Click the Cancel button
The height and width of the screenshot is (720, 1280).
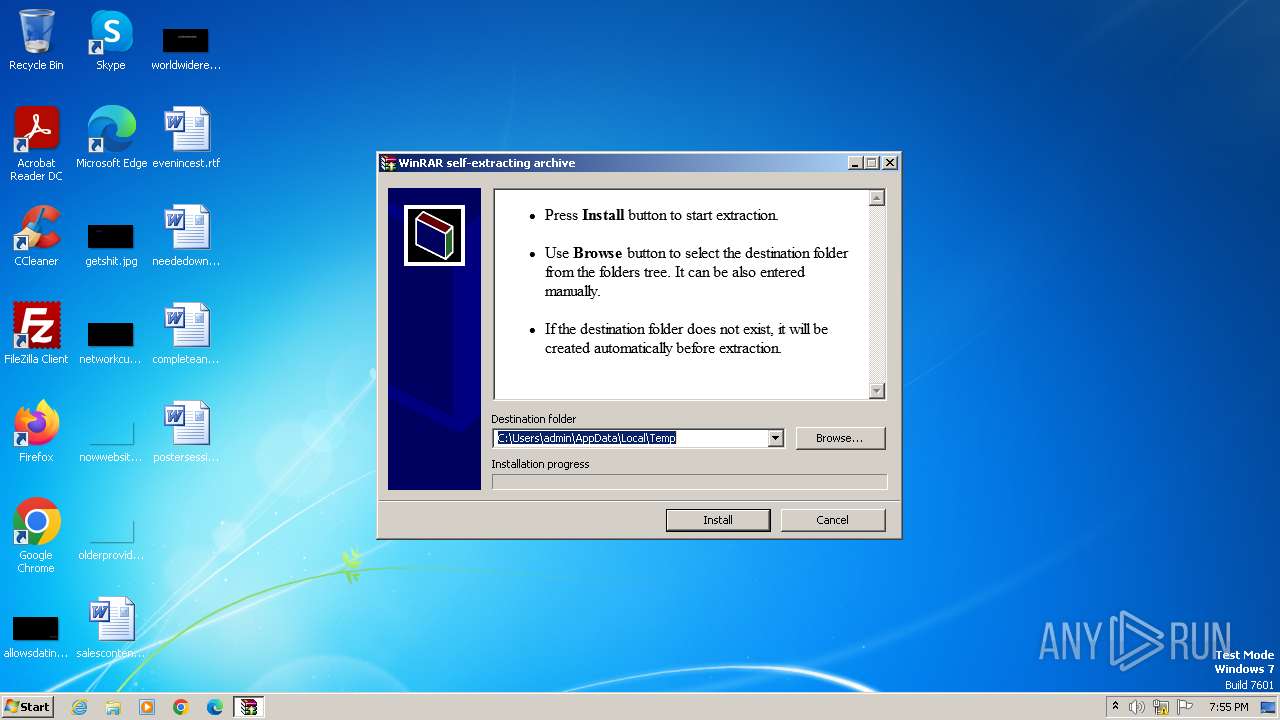click(x=832, y=520)
